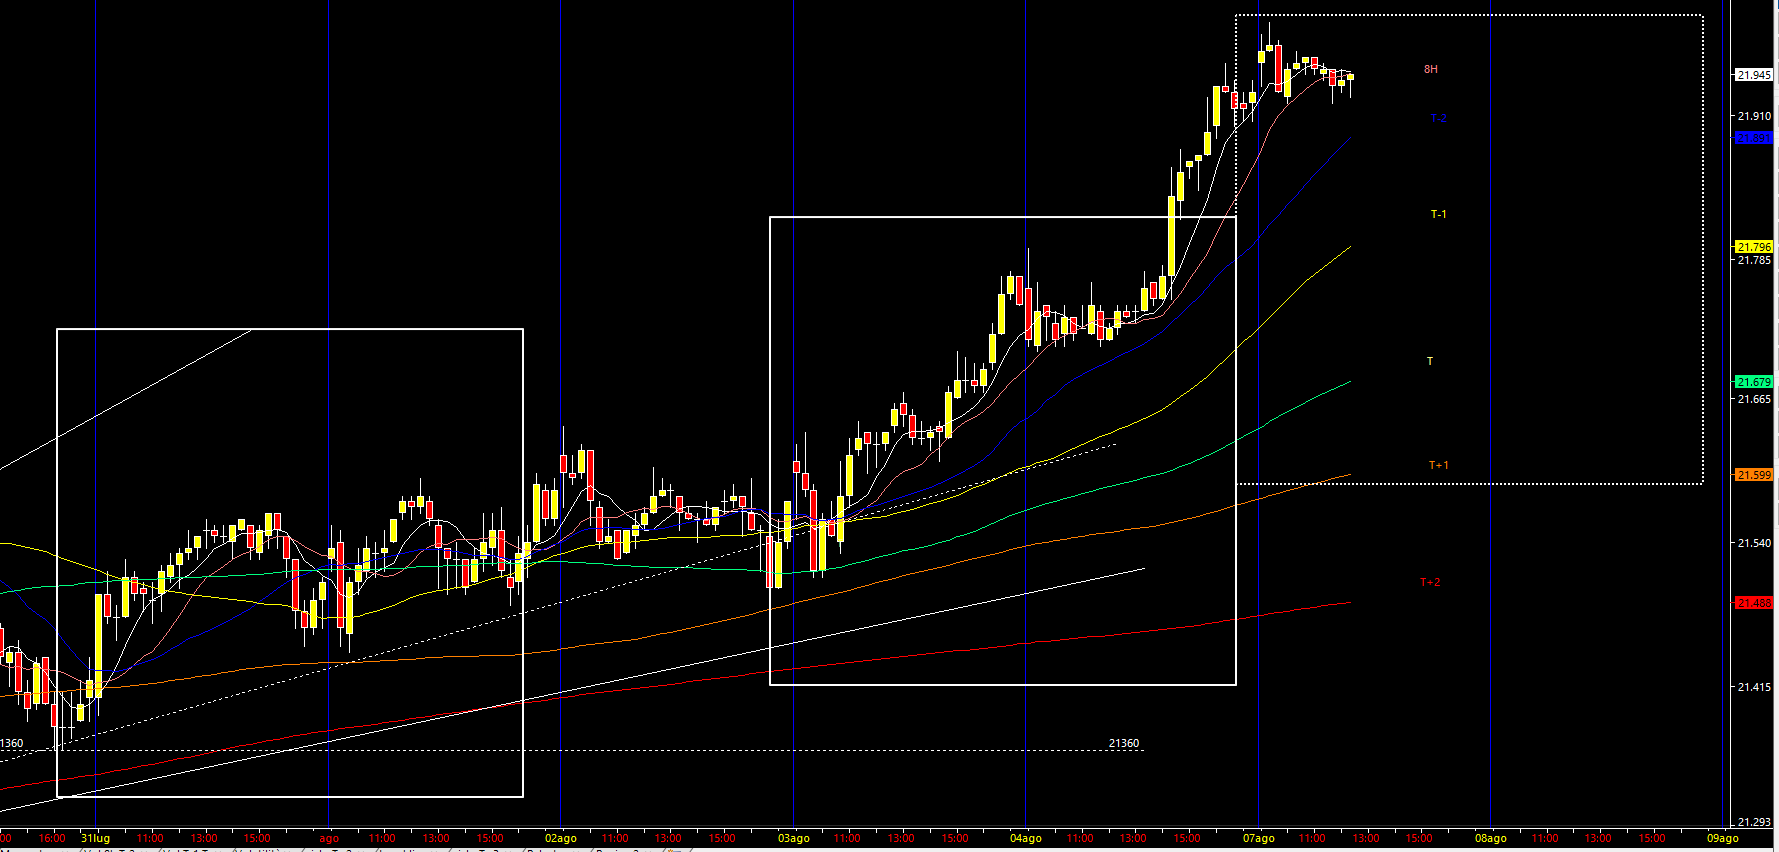Select the yellow T-1 cycle label
Image resolution: width=1779 pixels, height=852 pixels.
coord(1438,214)
